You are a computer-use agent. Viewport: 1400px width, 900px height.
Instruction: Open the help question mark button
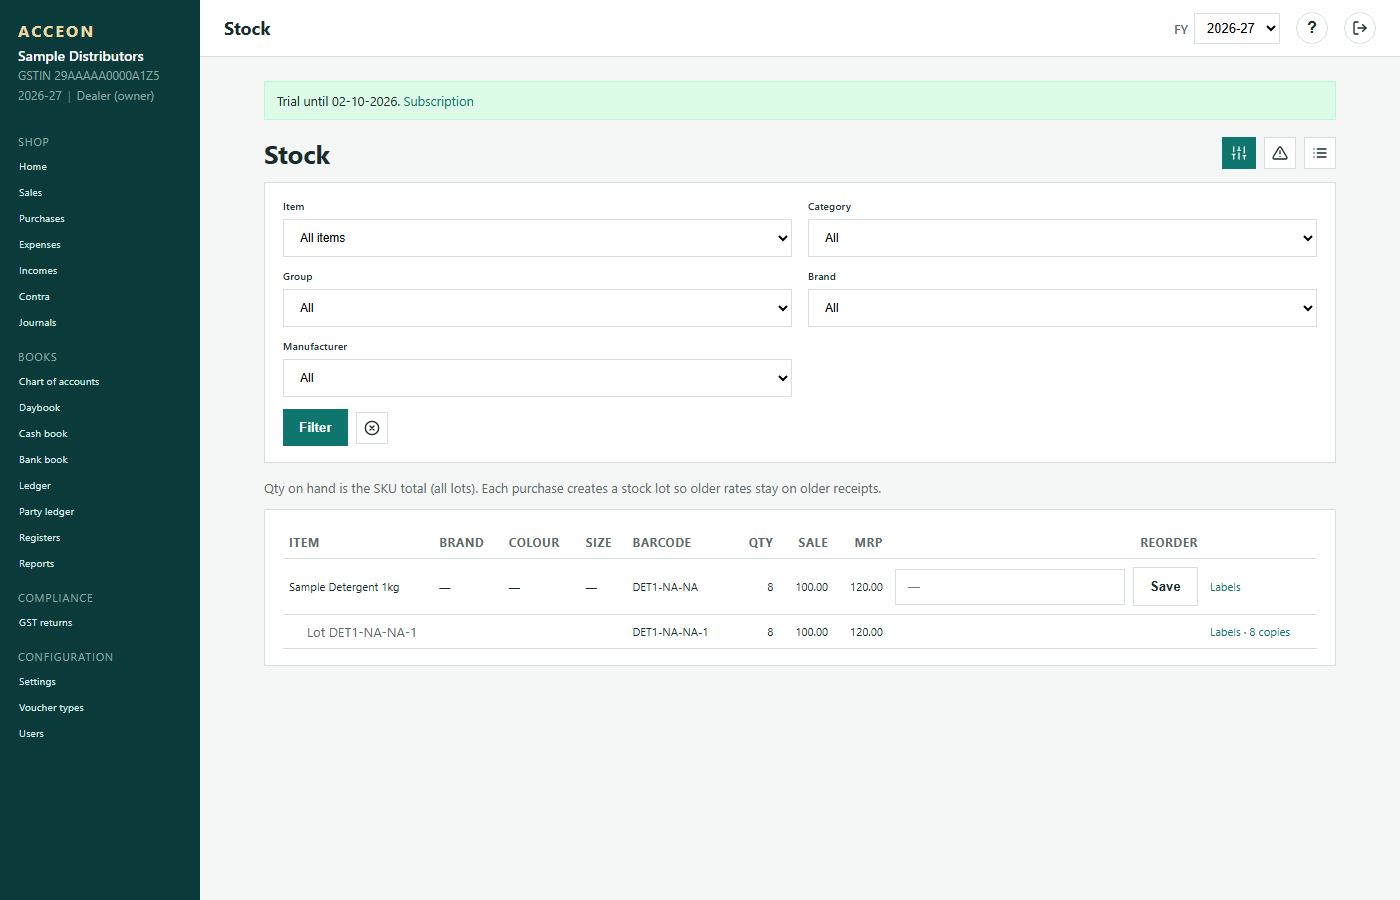click(x=1312, y=28)
